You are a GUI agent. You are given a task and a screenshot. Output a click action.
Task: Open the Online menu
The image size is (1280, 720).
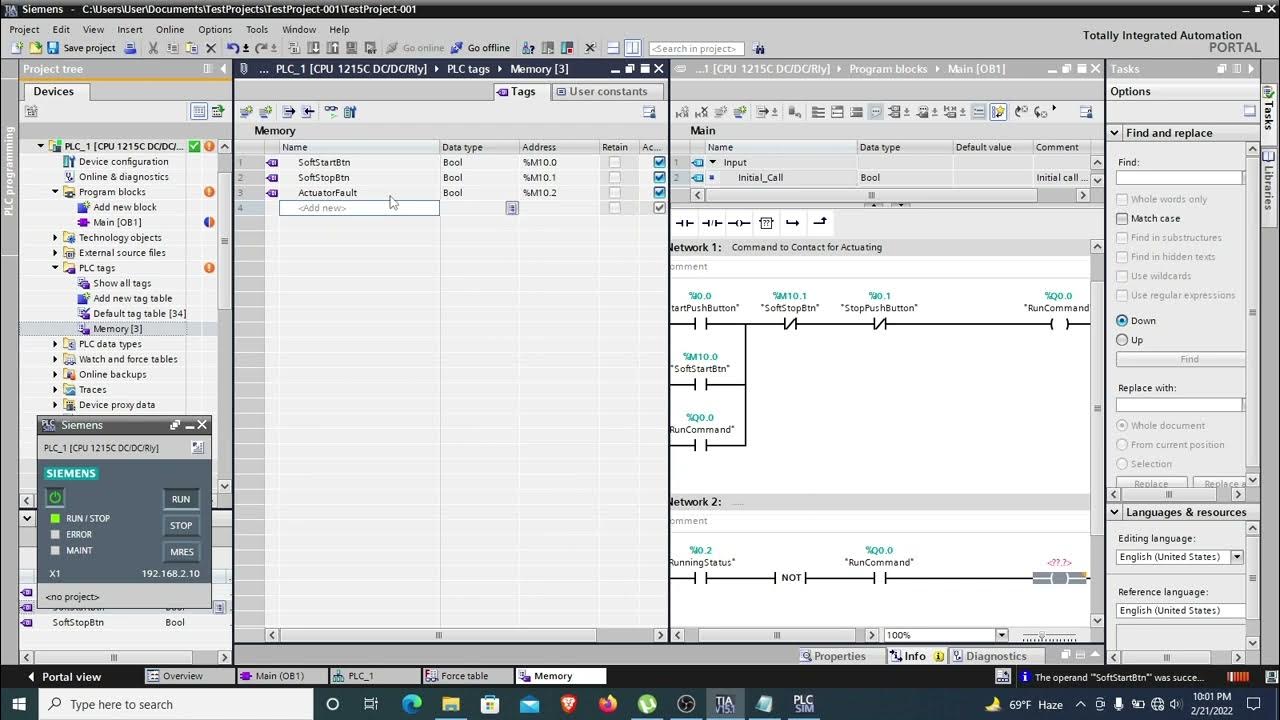(169, 29)
